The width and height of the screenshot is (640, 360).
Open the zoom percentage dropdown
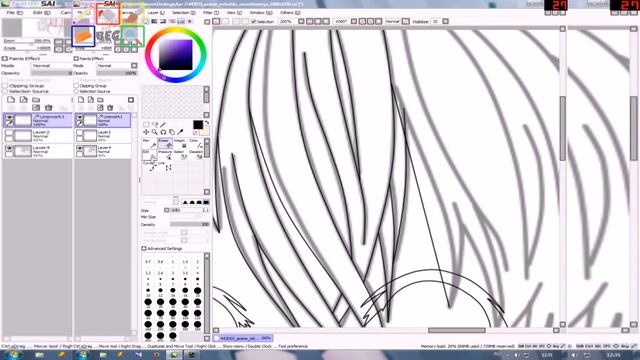(x=301, y=21)
